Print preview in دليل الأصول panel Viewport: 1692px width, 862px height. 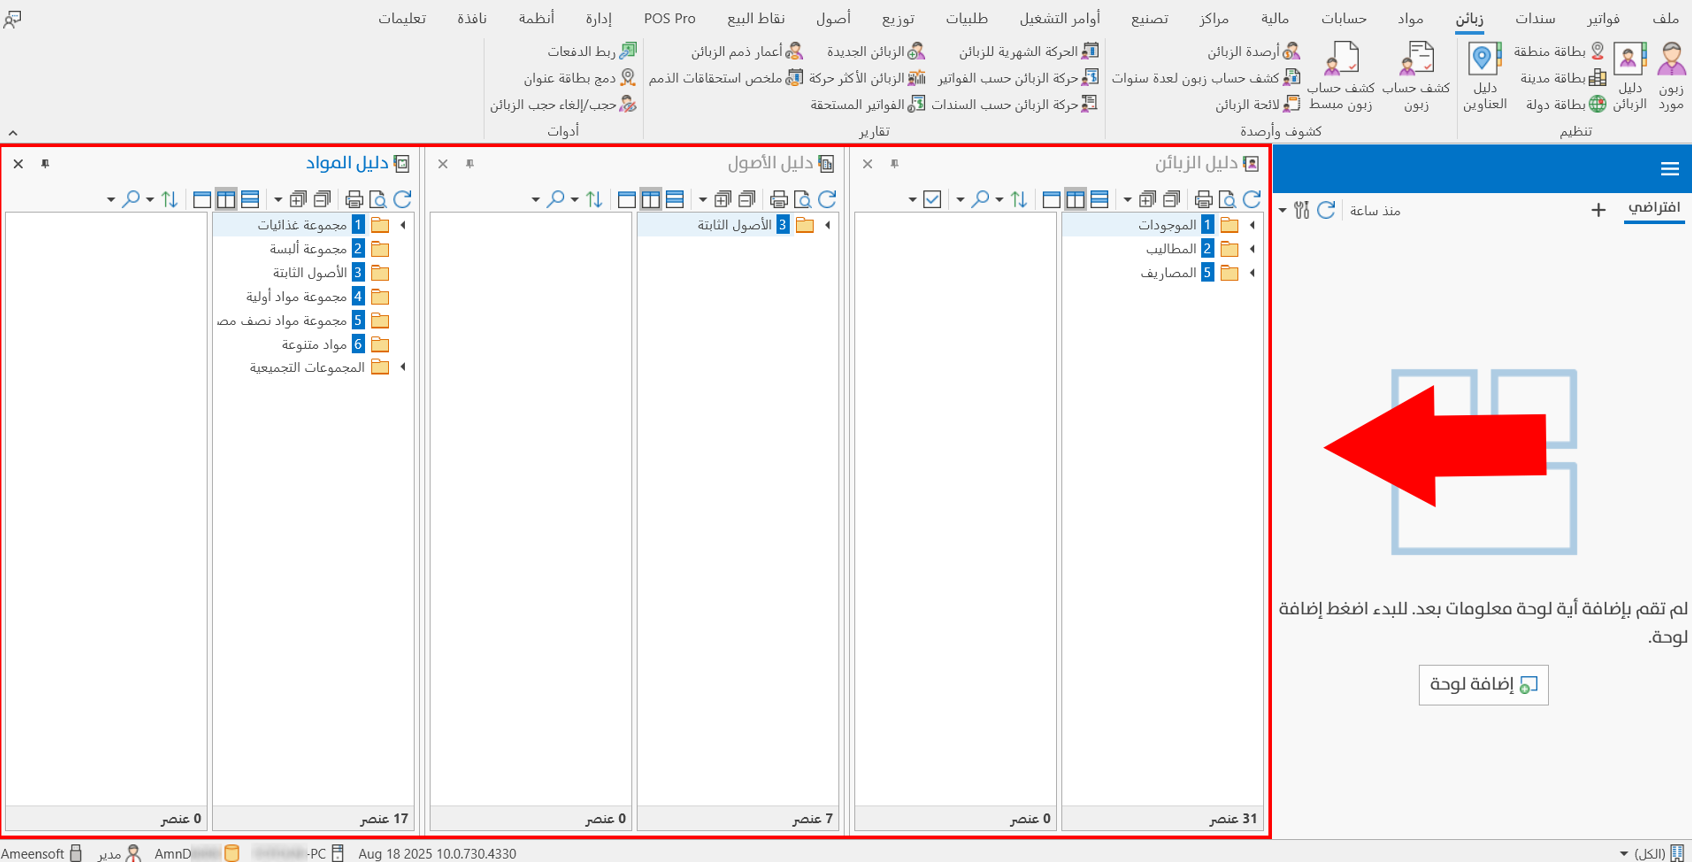pos(803,199)
